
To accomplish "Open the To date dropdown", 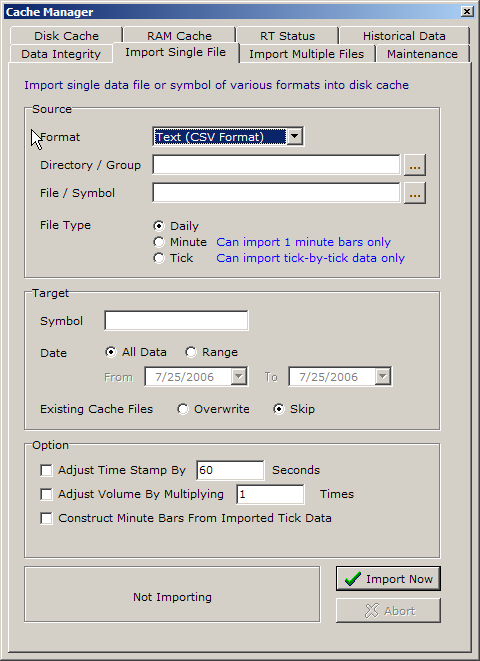I will coord(383,376).
